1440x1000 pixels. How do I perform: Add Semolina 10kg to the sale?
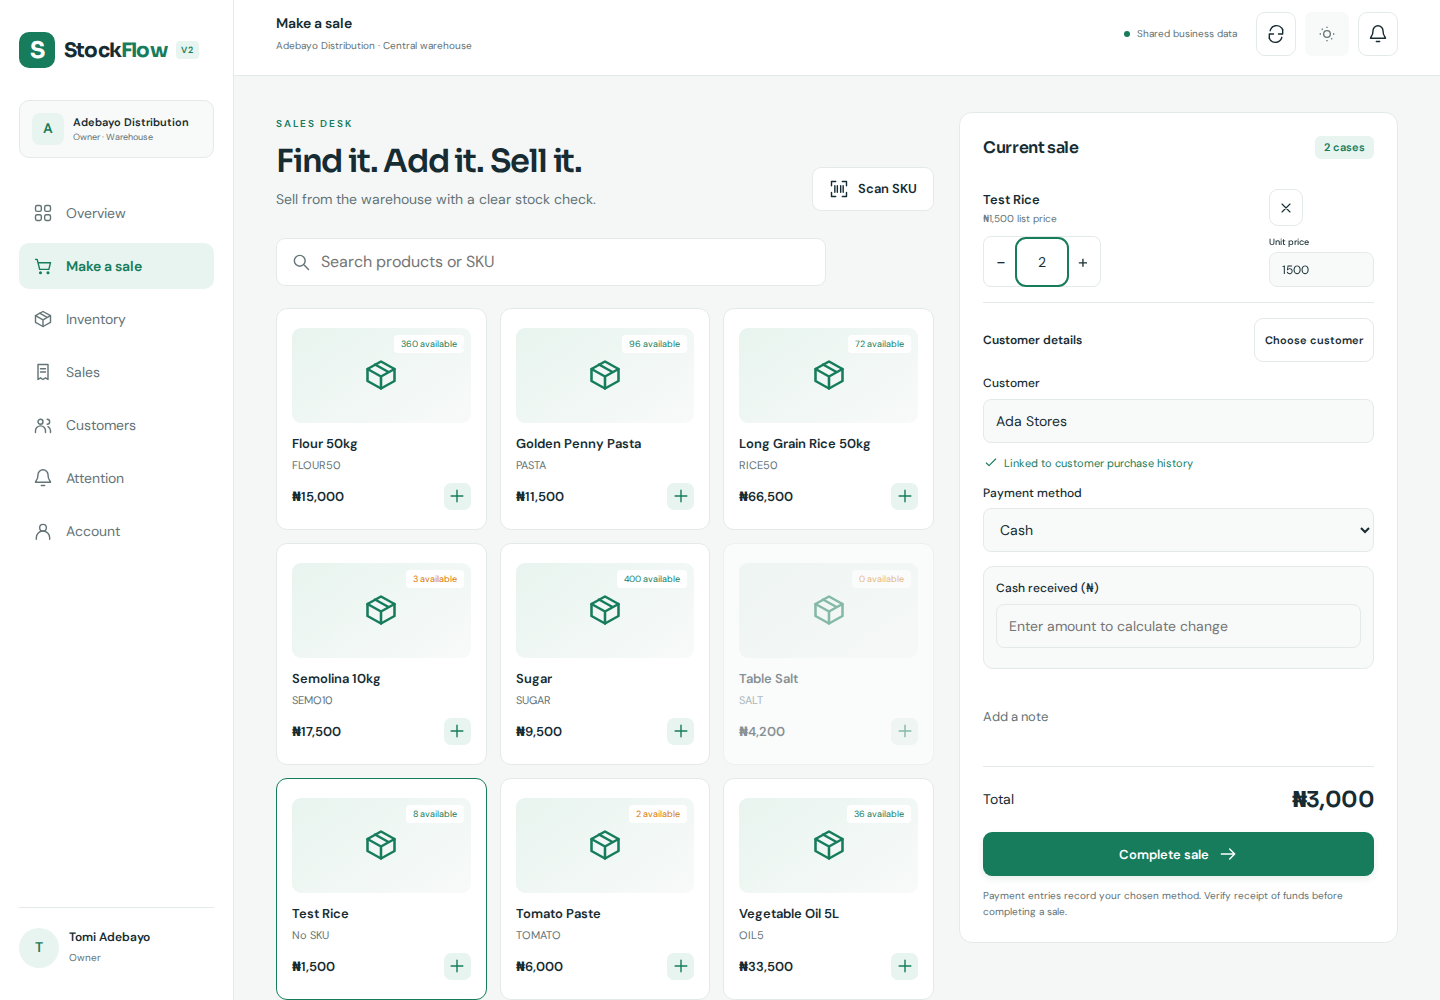[457, 731]
